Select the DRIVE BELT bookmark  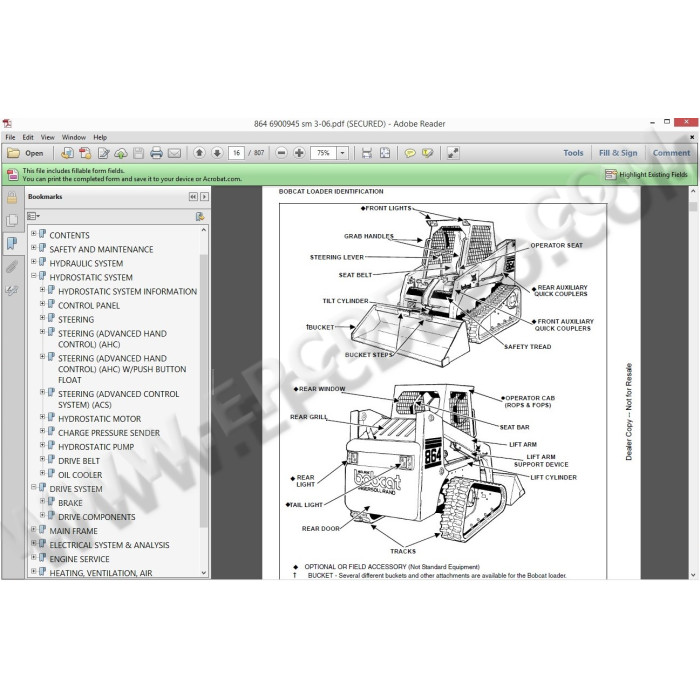coord(79,461)
